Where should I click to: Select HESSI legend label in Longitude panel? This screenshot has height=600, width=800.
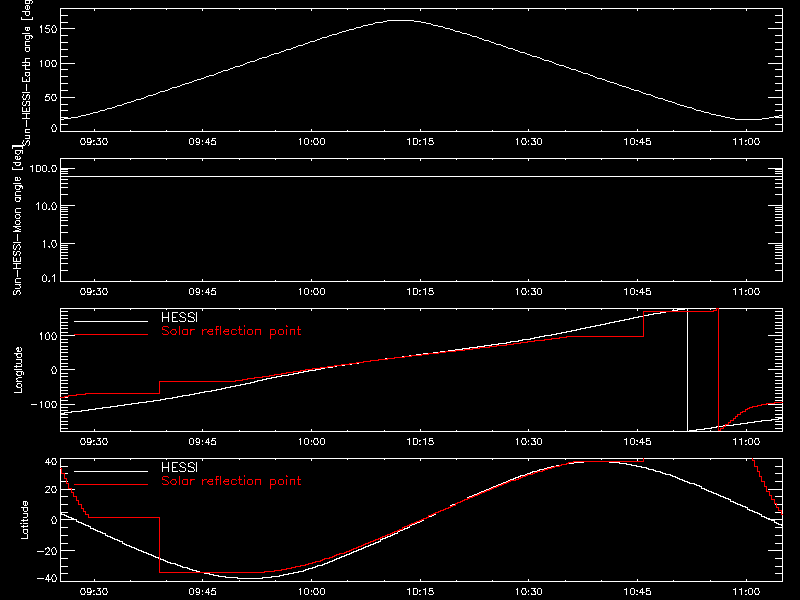(x=179, y=317)
